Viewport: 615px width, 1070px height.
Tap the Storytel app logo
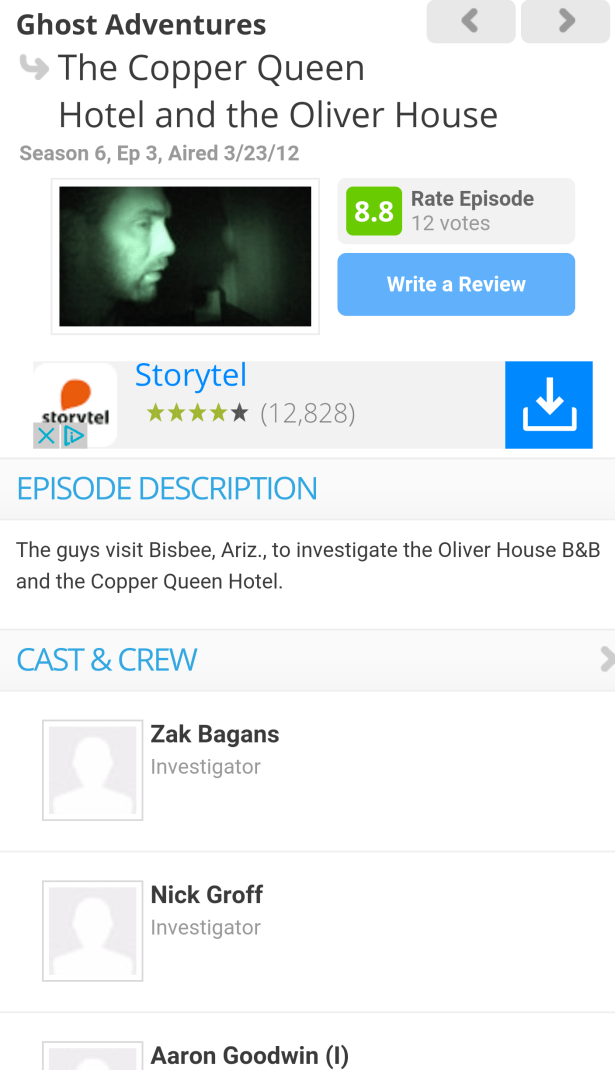pos(75,405)
